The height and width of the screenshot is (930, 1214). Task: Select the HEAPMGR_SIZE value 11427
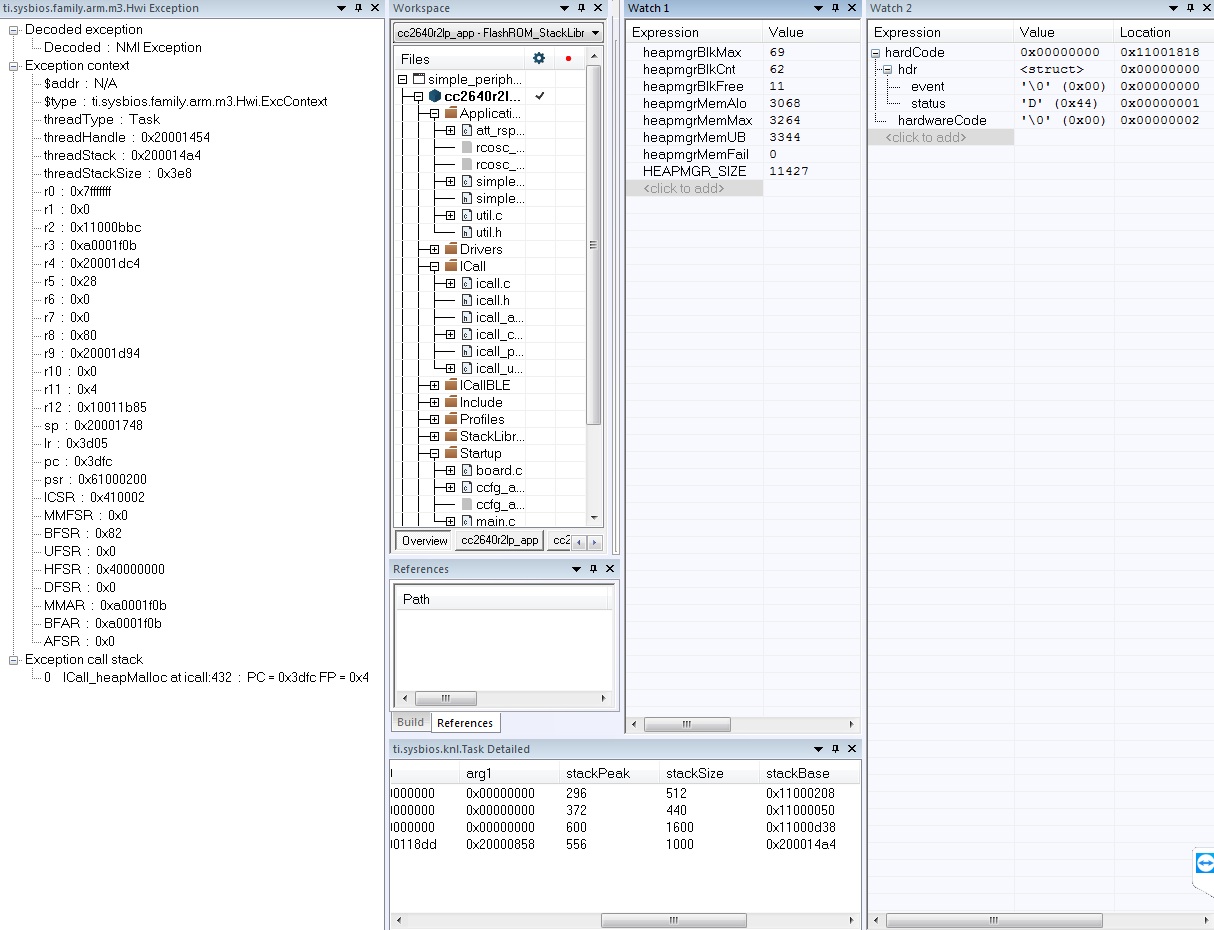[x=790, y=171]
